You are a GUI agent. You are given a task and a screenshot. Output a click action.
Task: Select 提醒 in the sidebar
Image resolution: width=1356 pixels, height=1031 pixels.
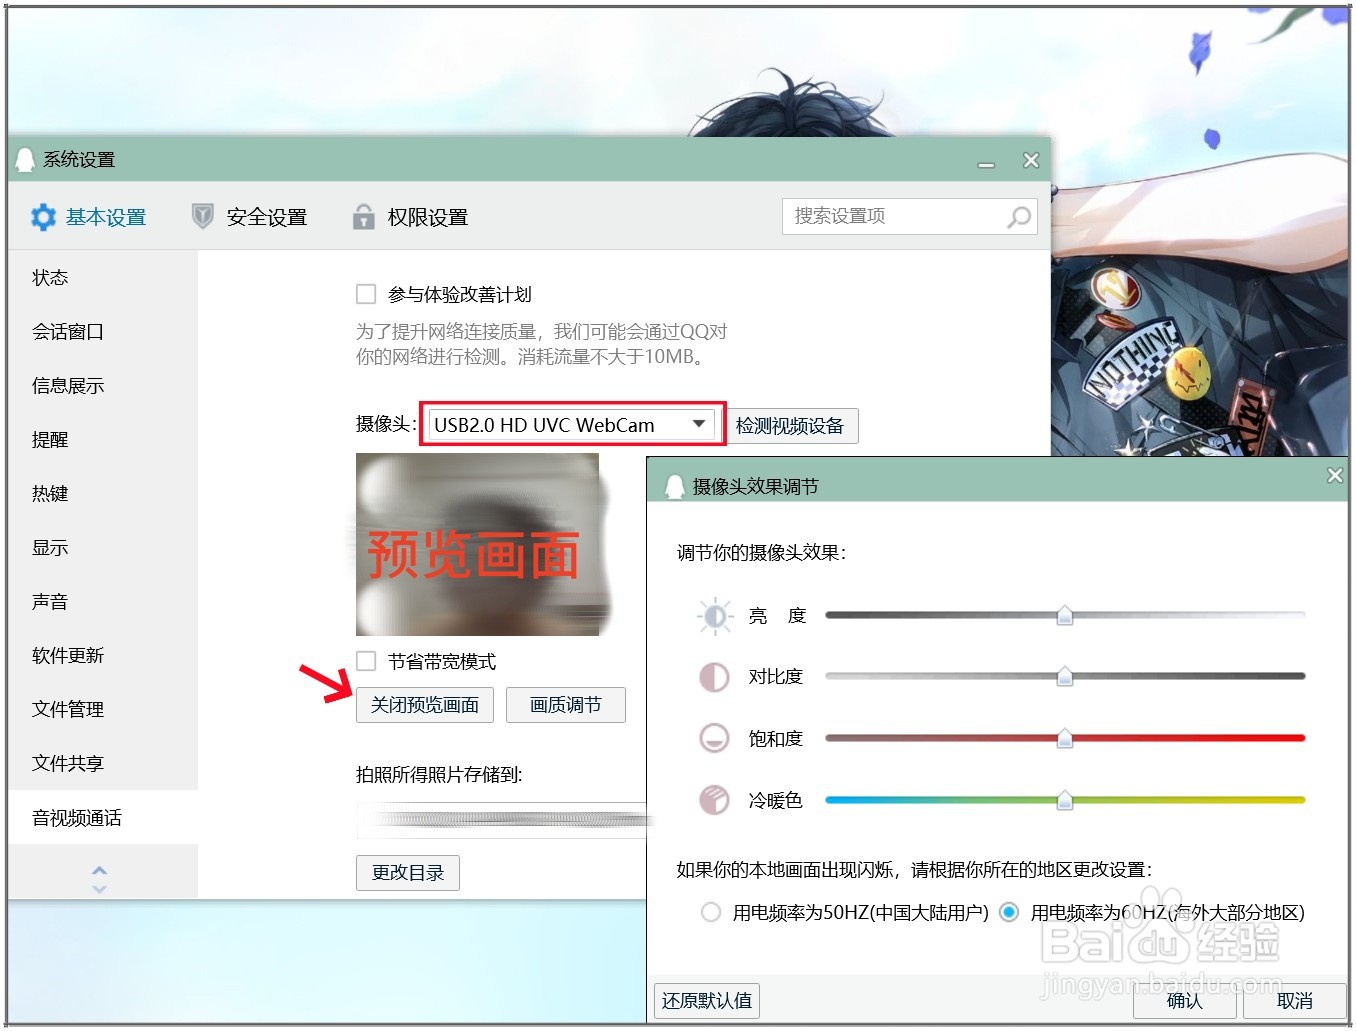(103, 439)
